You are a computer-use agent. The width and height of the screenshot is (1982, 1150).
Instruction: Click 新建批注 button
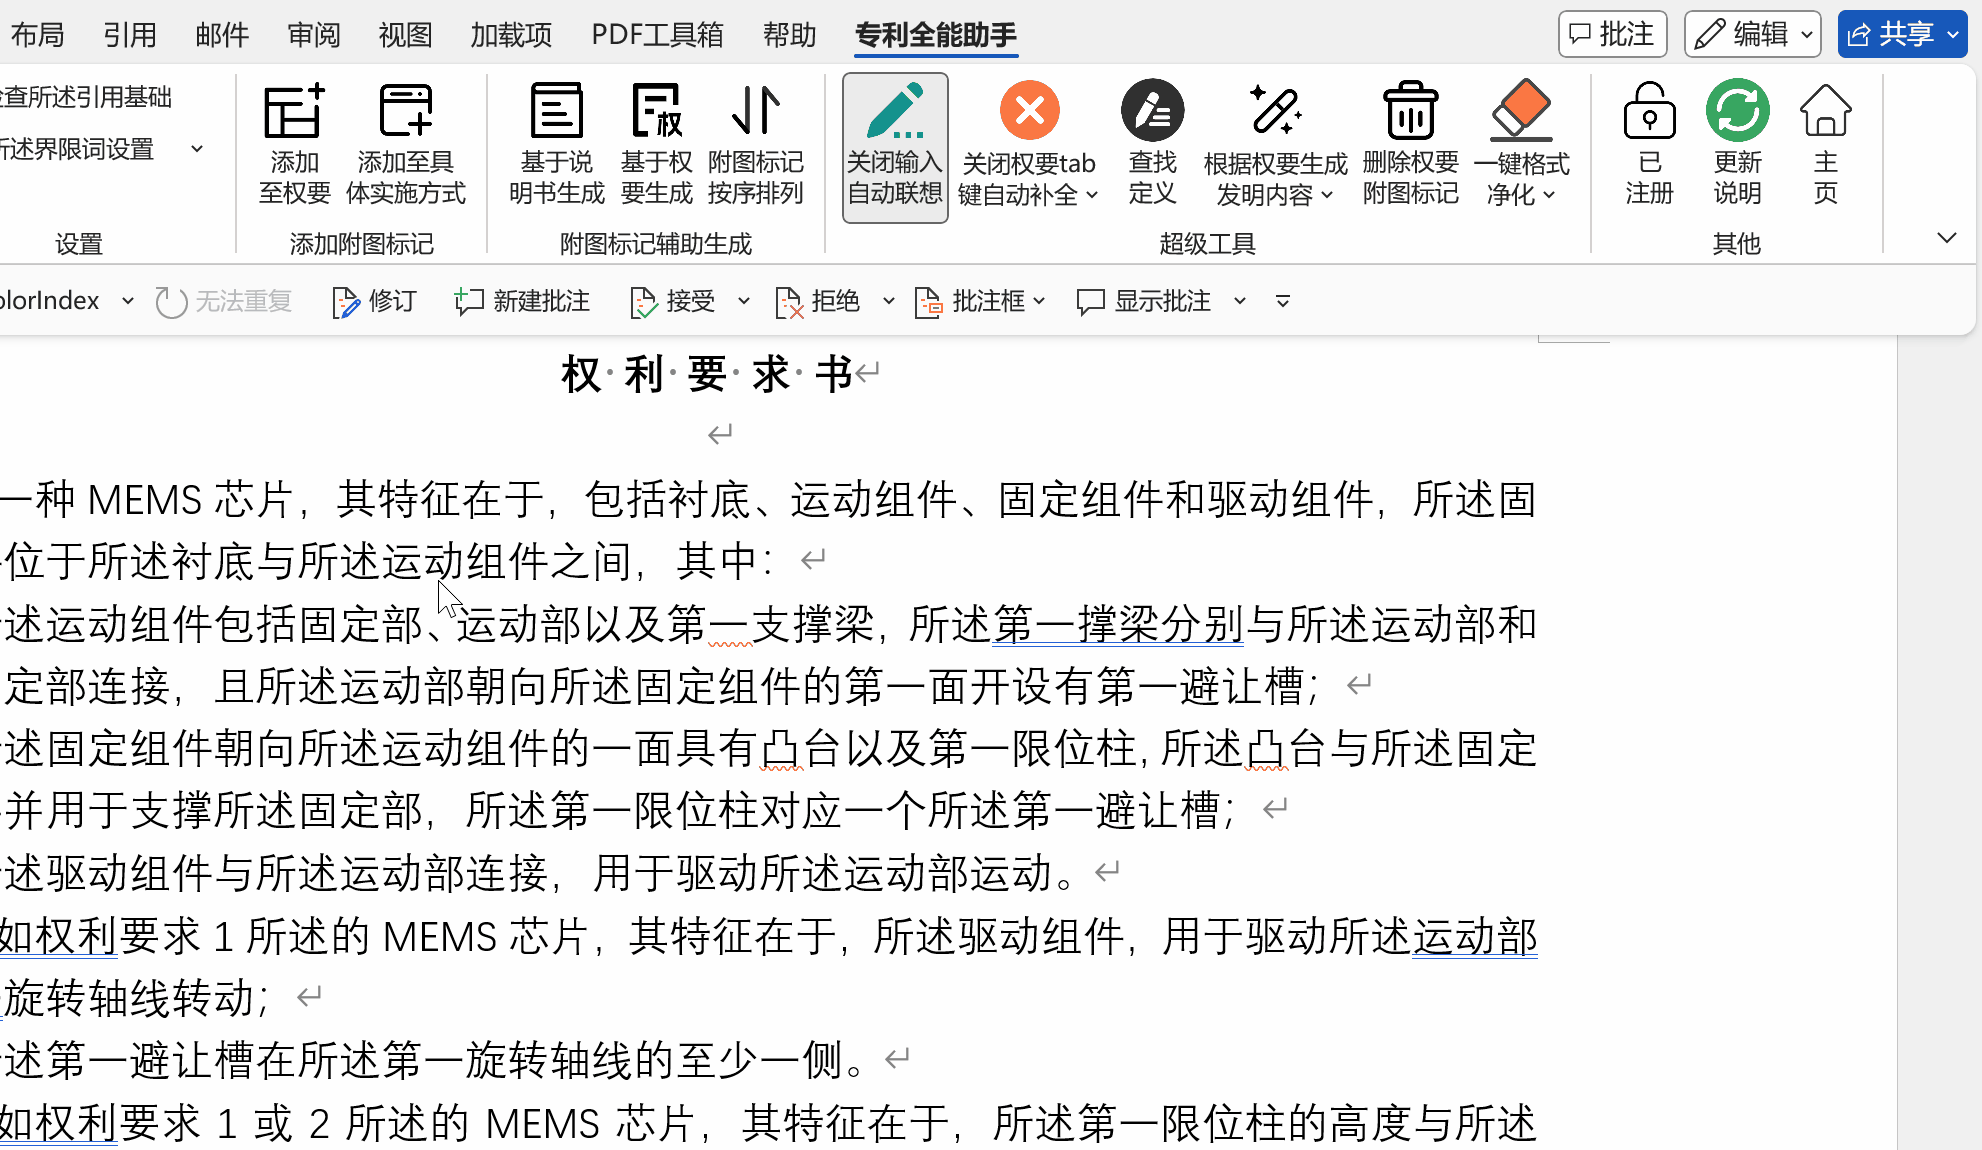522,302
